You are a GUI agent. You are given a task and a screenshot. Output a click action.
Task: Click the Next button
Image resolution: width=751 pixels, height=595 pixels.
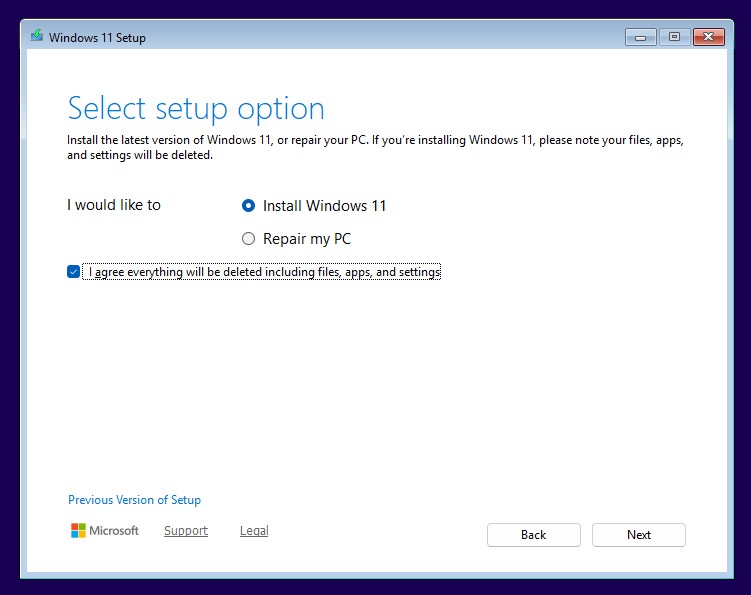638,535
